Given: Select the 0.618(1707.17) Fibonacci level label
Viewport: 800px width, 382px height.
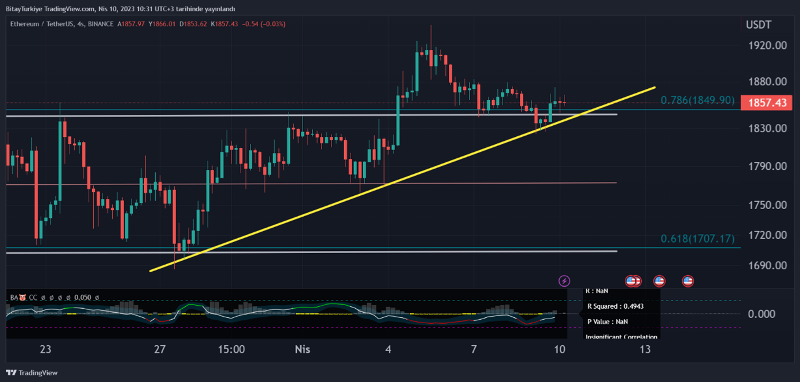Looking at the screenshot, I should tap(697, 238).
